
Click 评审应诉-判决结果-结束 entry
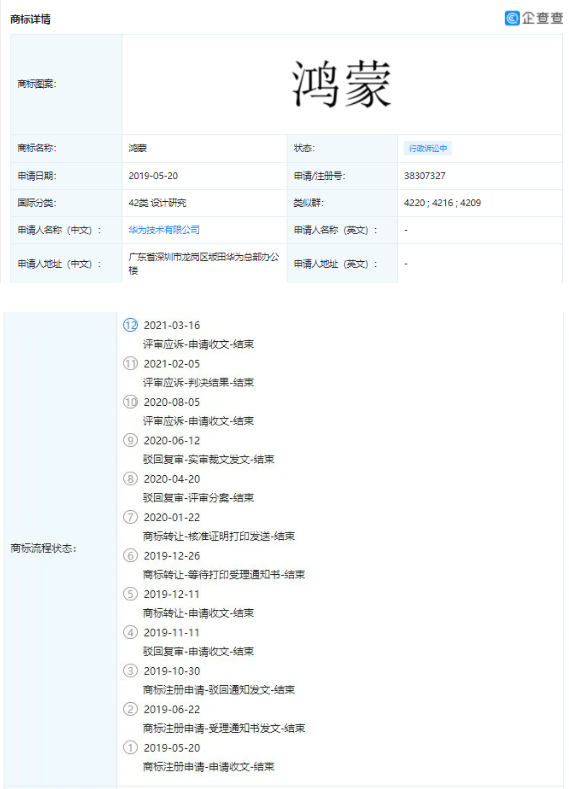(198, 382)
